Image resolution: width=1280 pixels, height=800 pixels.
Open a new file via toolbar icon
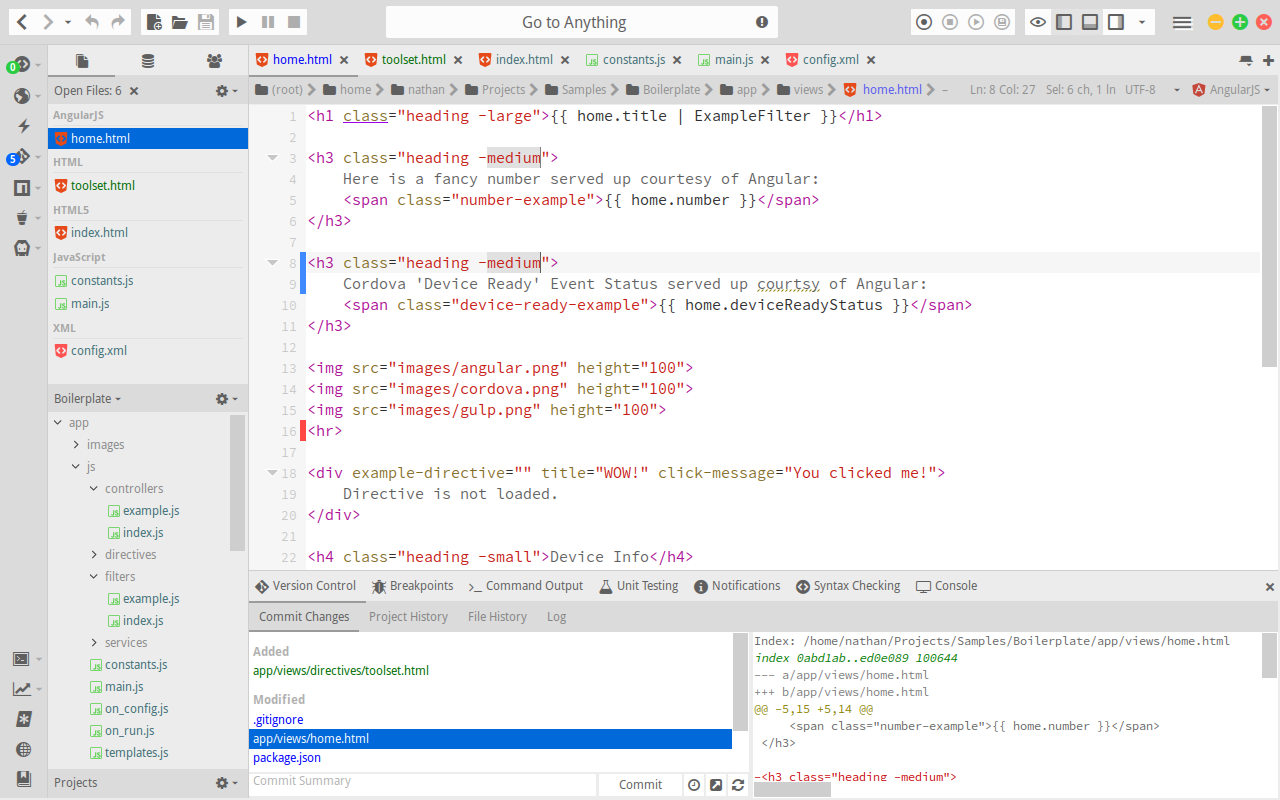(x=155, y=21)
